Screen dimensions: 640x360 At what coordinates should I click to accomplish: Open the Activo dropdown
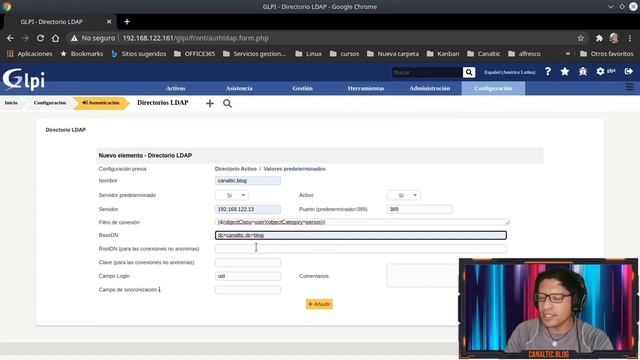point(404,195)
